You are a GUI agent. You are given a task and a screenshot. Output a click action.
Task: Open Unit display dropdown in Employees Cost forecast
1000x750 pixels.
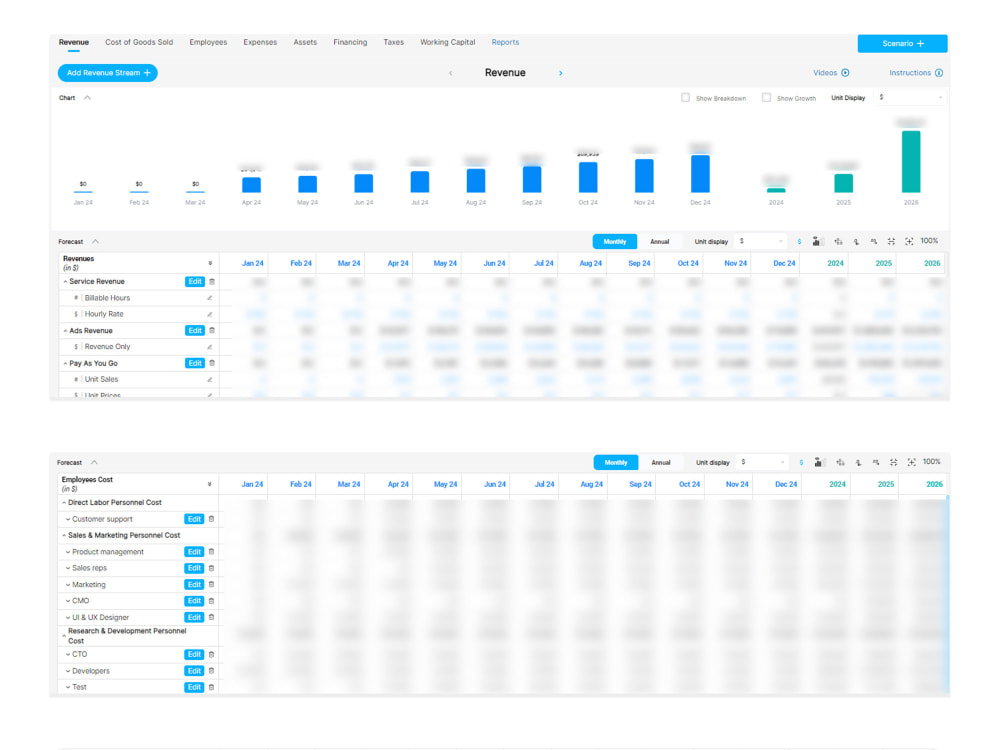click(x=763, y=462)
